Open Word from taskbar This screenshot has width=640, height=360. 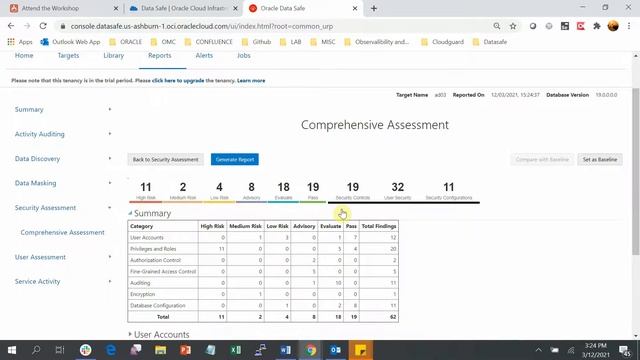point(286,350)
